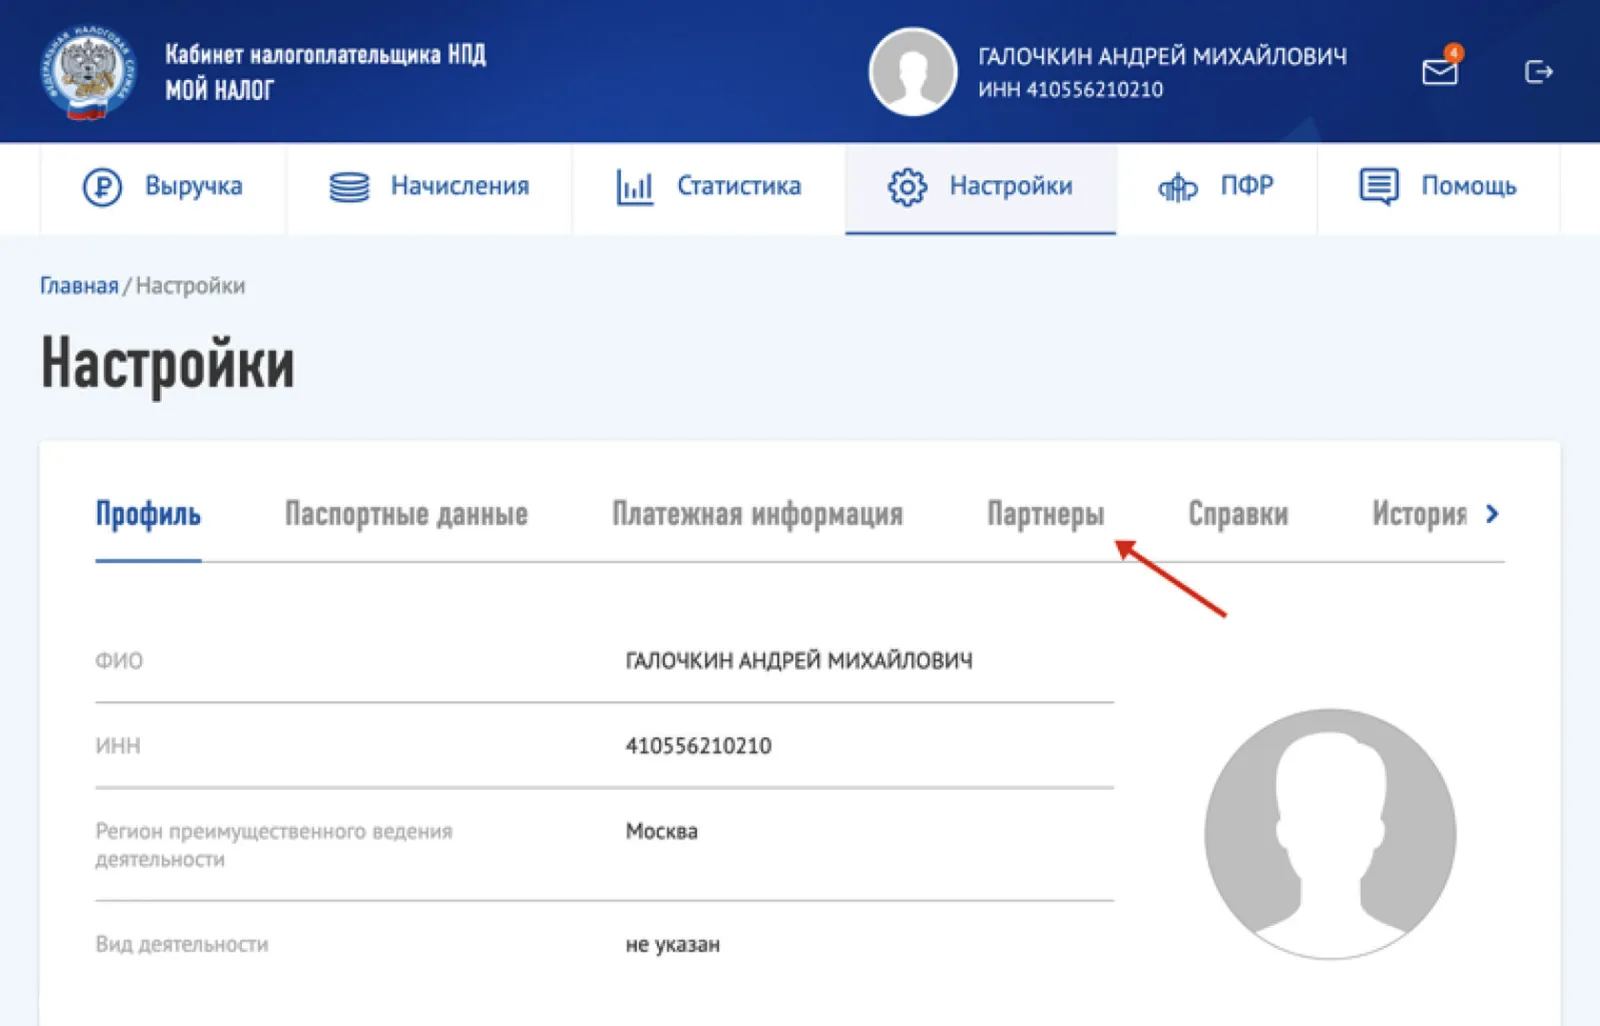
Task: Click the user name in header
Action: (1162, 56)
